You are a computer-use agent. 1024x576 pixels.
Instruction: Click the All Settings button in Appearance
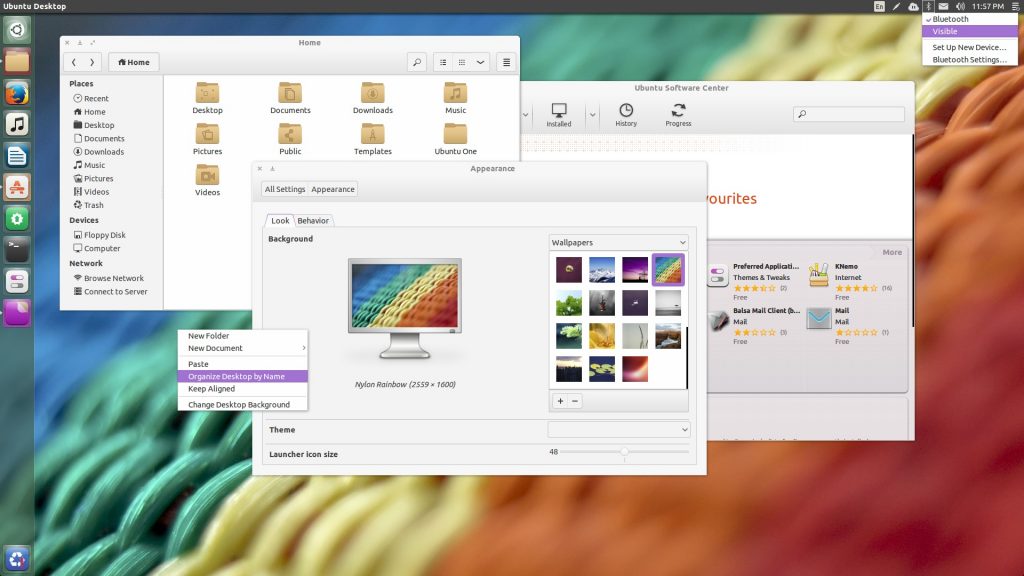click(284, 189)
